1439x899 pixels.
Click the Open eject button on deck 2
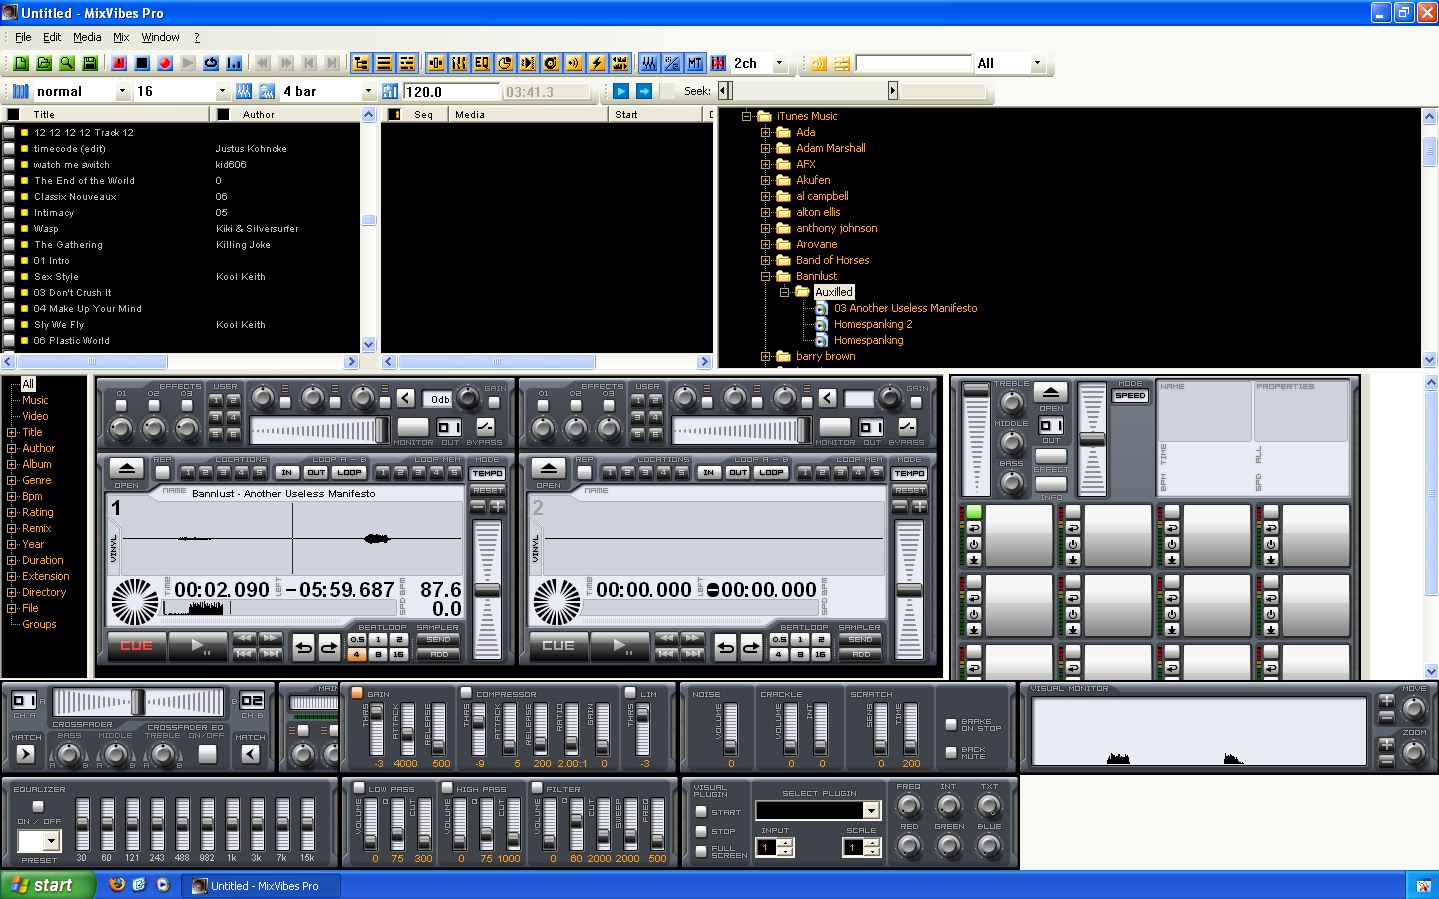(x=548, y=468)
